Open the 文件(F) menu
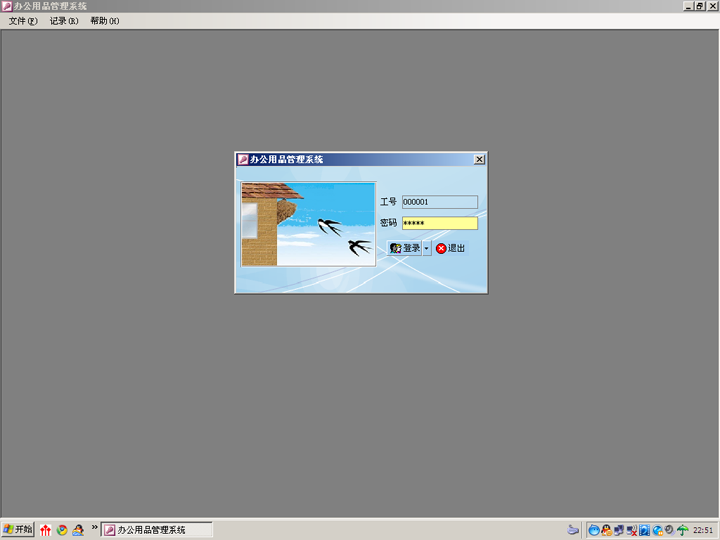 [x=23, y=21]
